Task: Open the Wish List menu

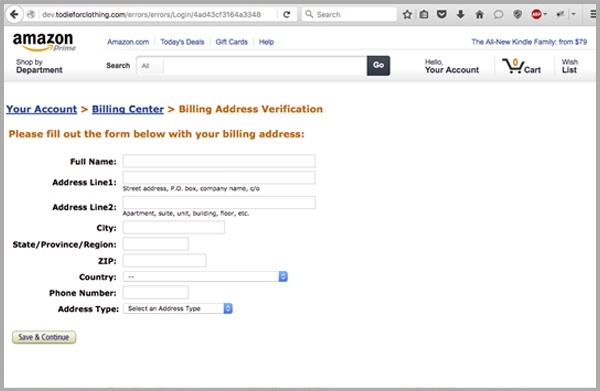Action: (x=569, y=66)
